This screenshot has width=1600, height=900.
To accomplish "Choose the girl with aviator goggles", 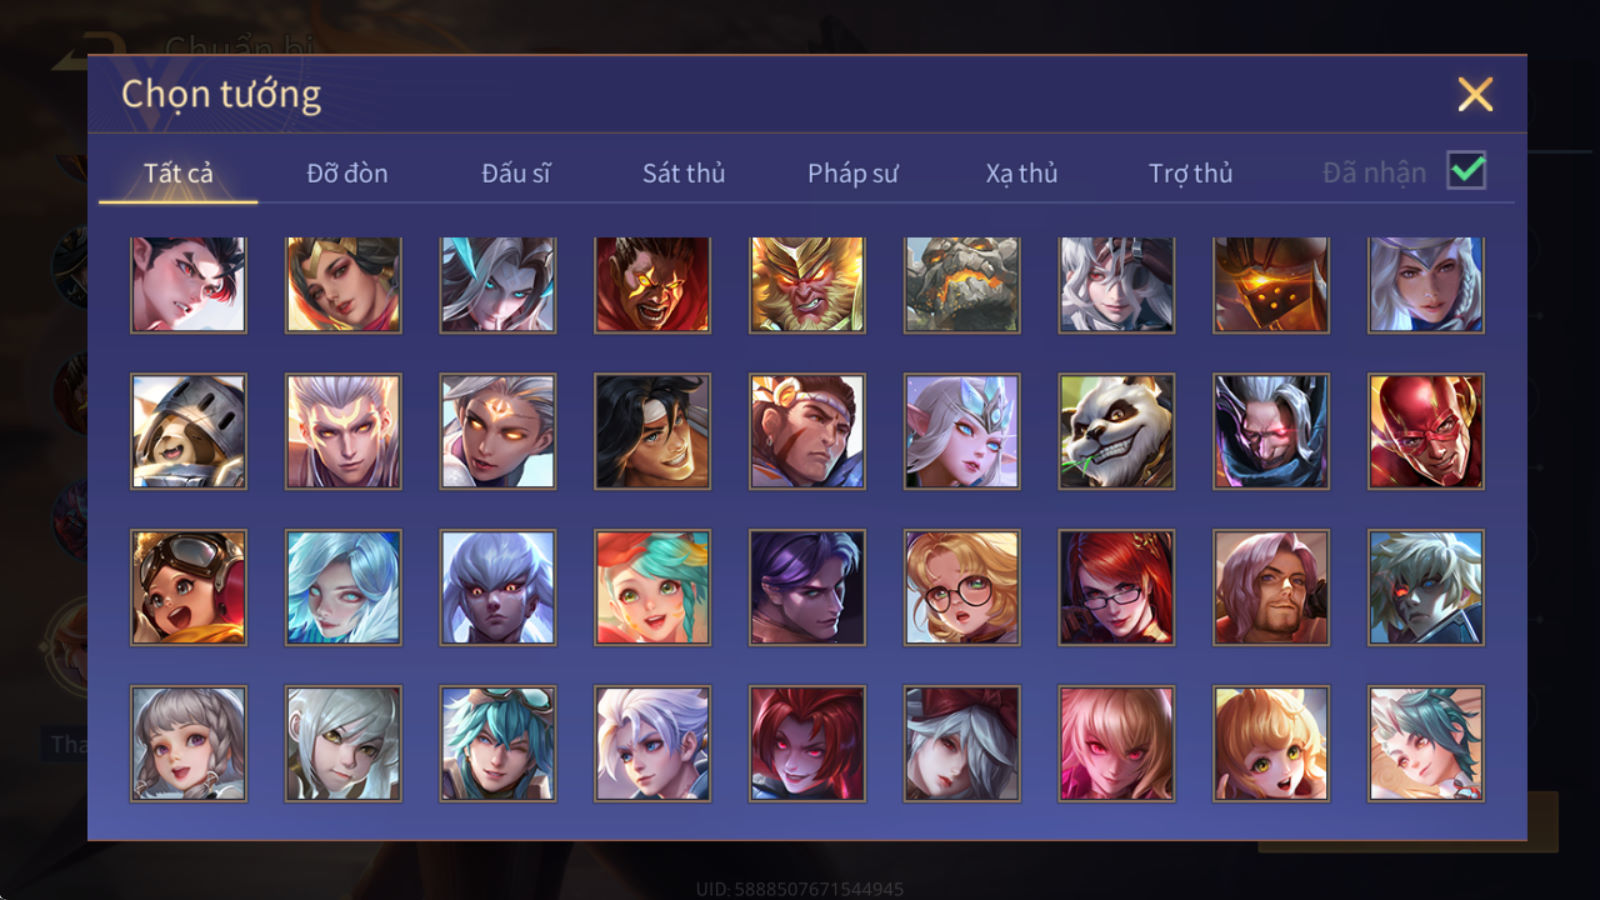I will [188, 587].
